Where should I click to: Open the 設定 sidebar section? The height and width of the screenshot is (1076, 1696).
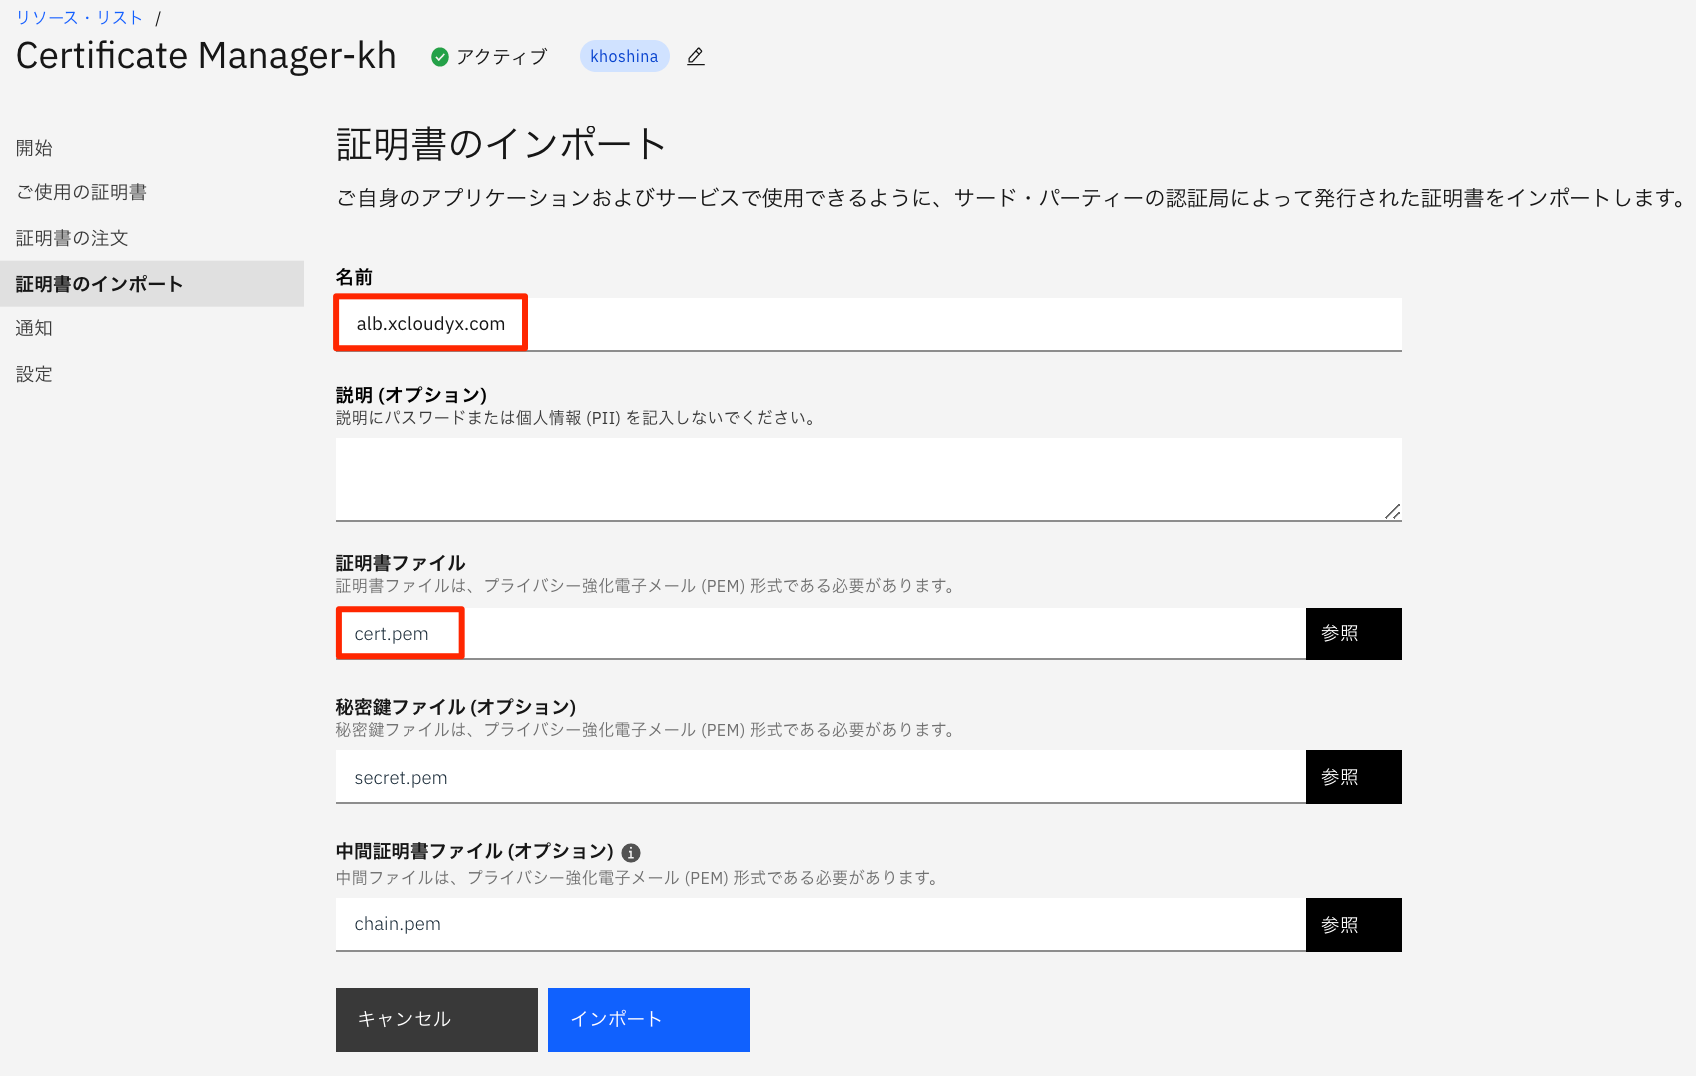click(x=34, y=373)
